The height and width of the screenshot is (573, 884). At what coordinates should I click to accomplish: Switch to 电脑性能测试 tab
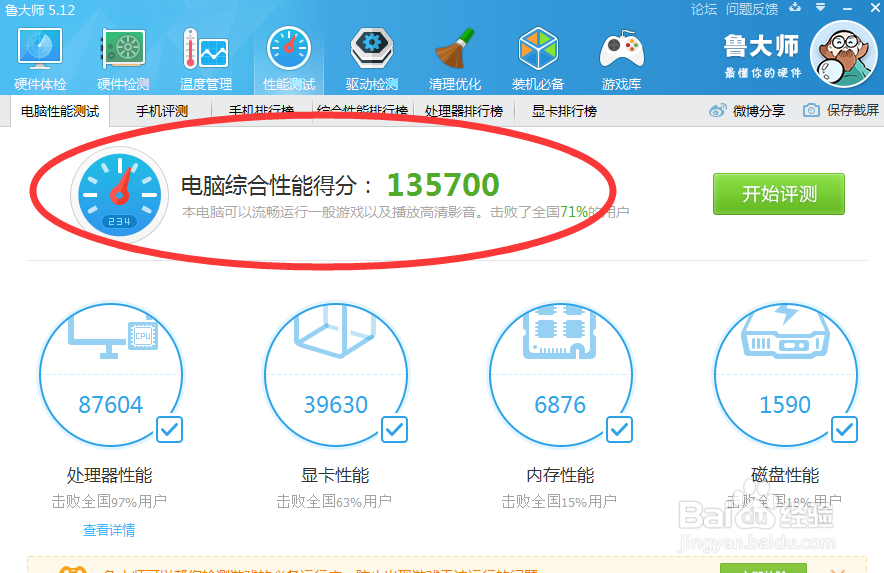[60, 111]
